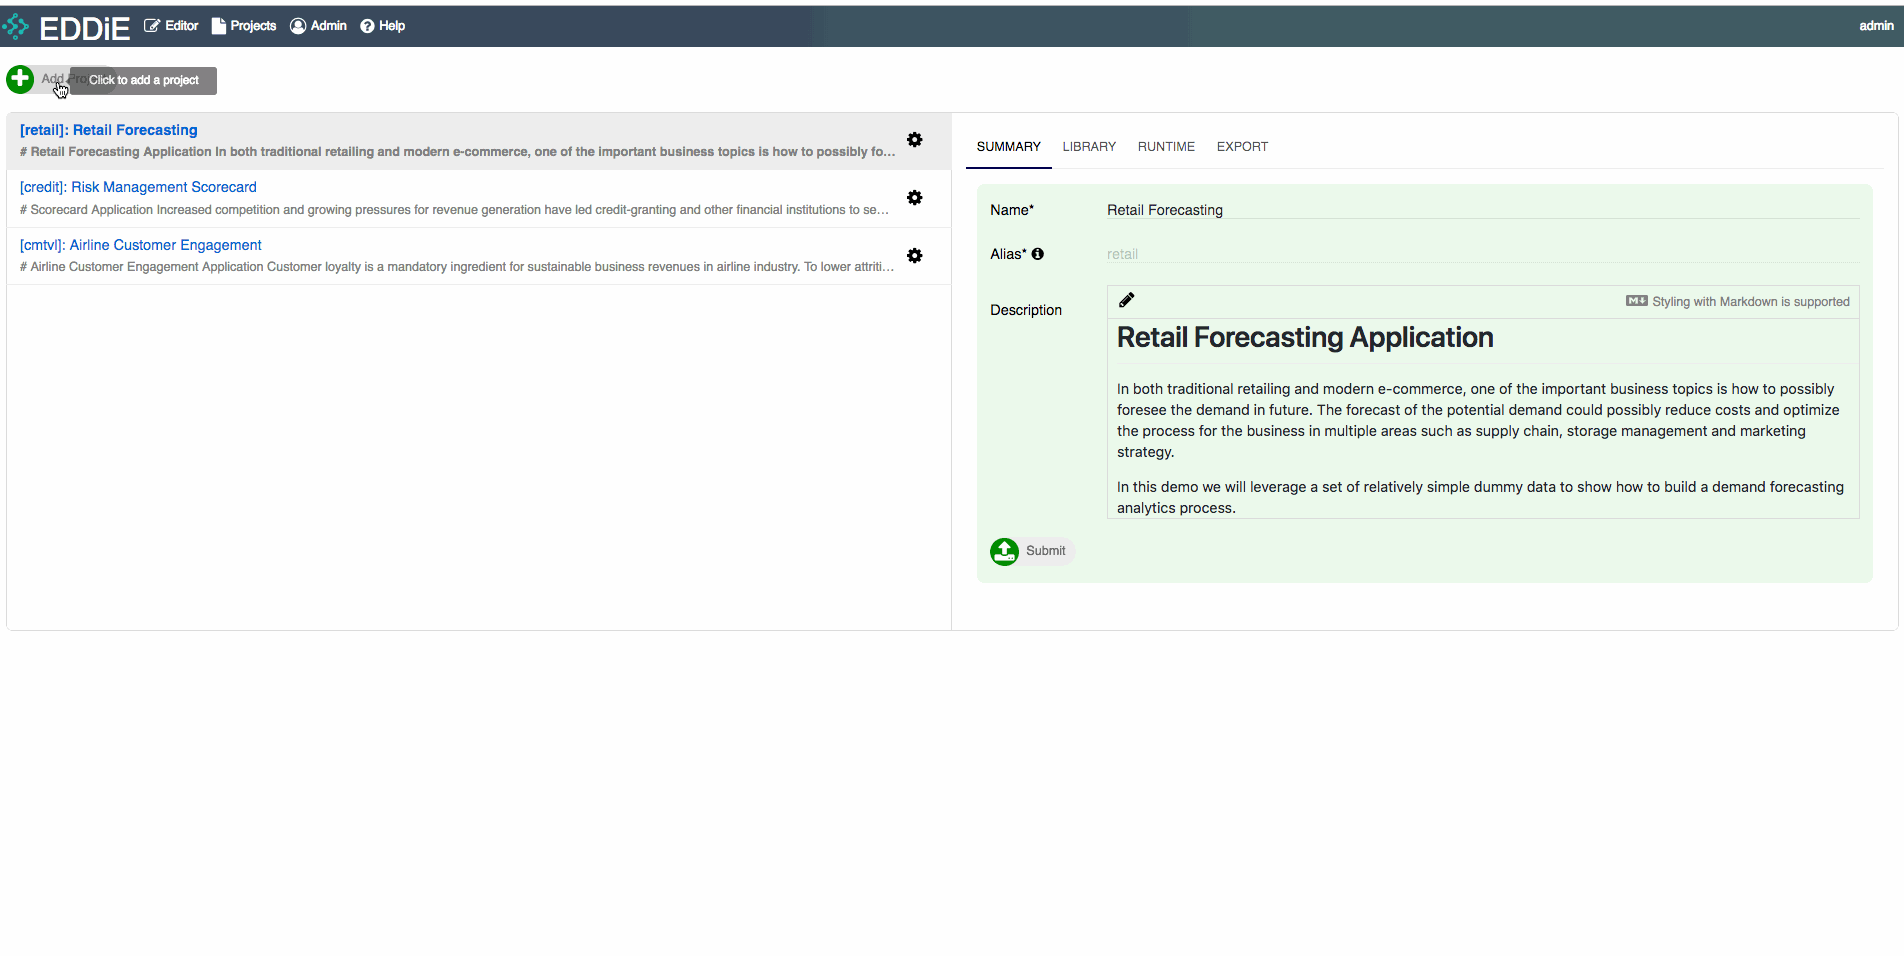Viewport: 1904px width, 956px height.
Task: Click the Alias info icon
Action: (x=1037, y=254)
